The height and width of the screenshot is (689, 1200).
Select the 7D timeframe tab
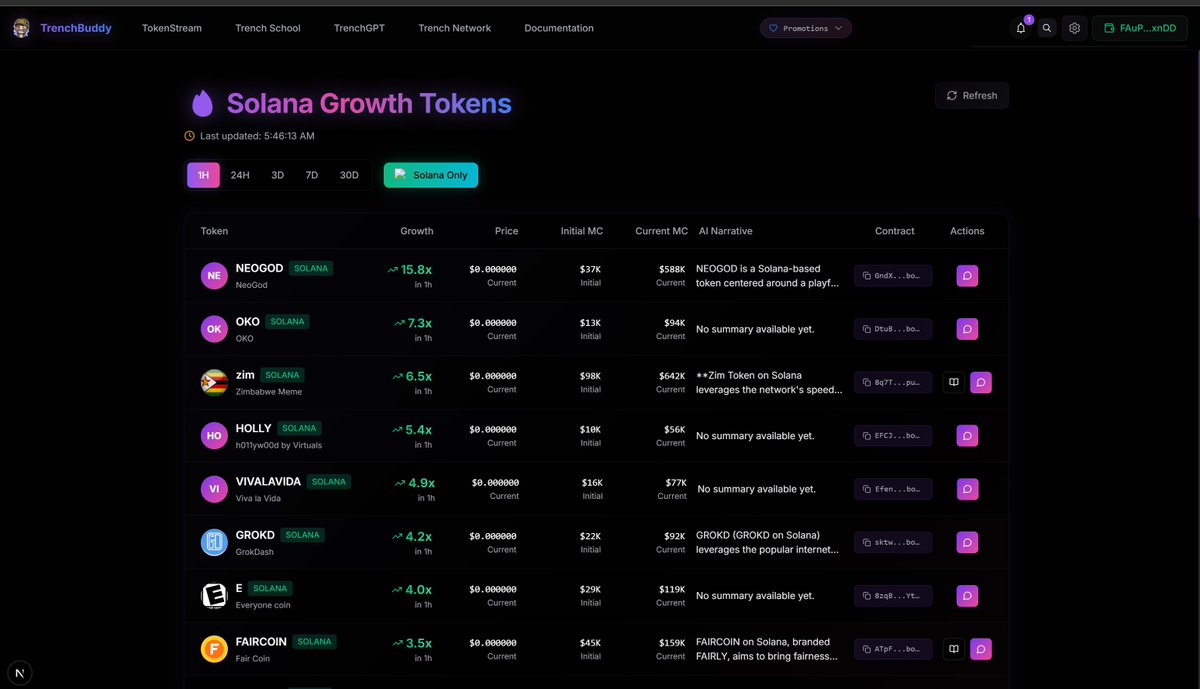(x=312, y=175)
